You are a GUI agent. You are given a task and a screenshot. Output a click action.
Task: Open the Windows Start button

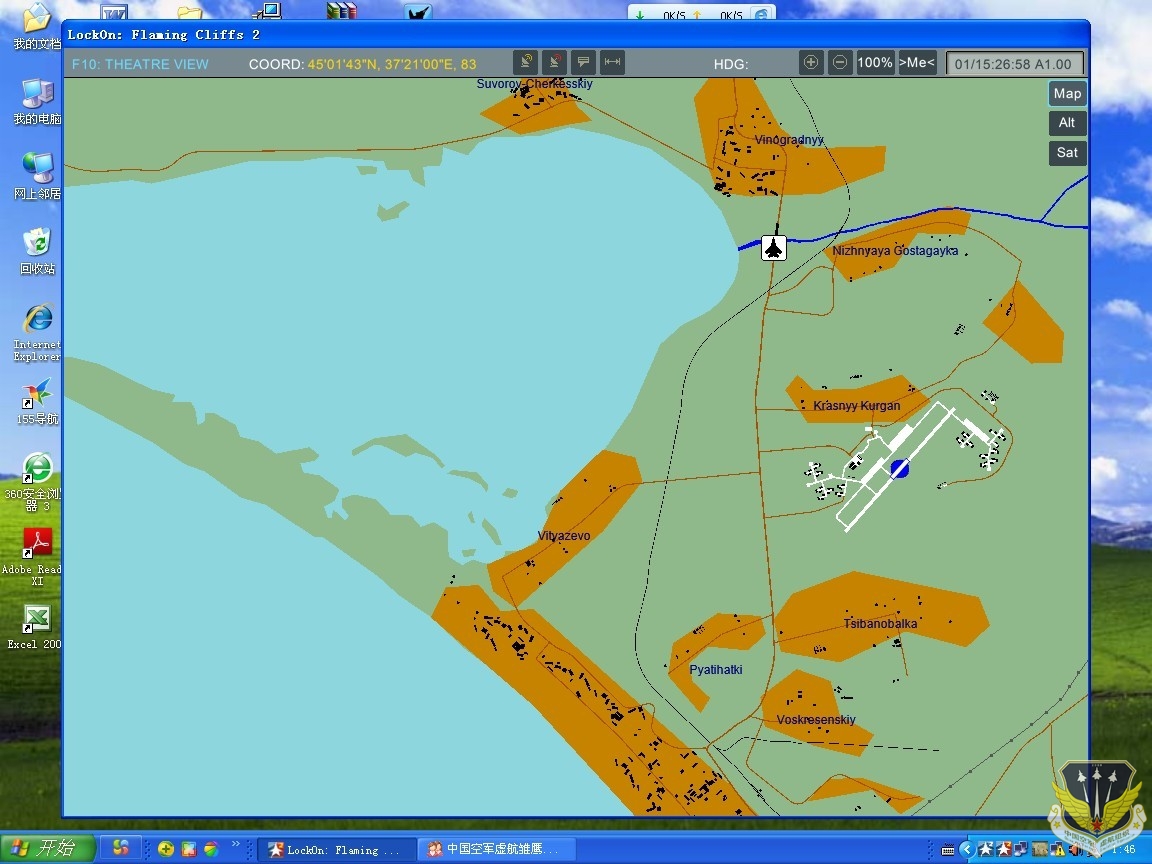47,849
